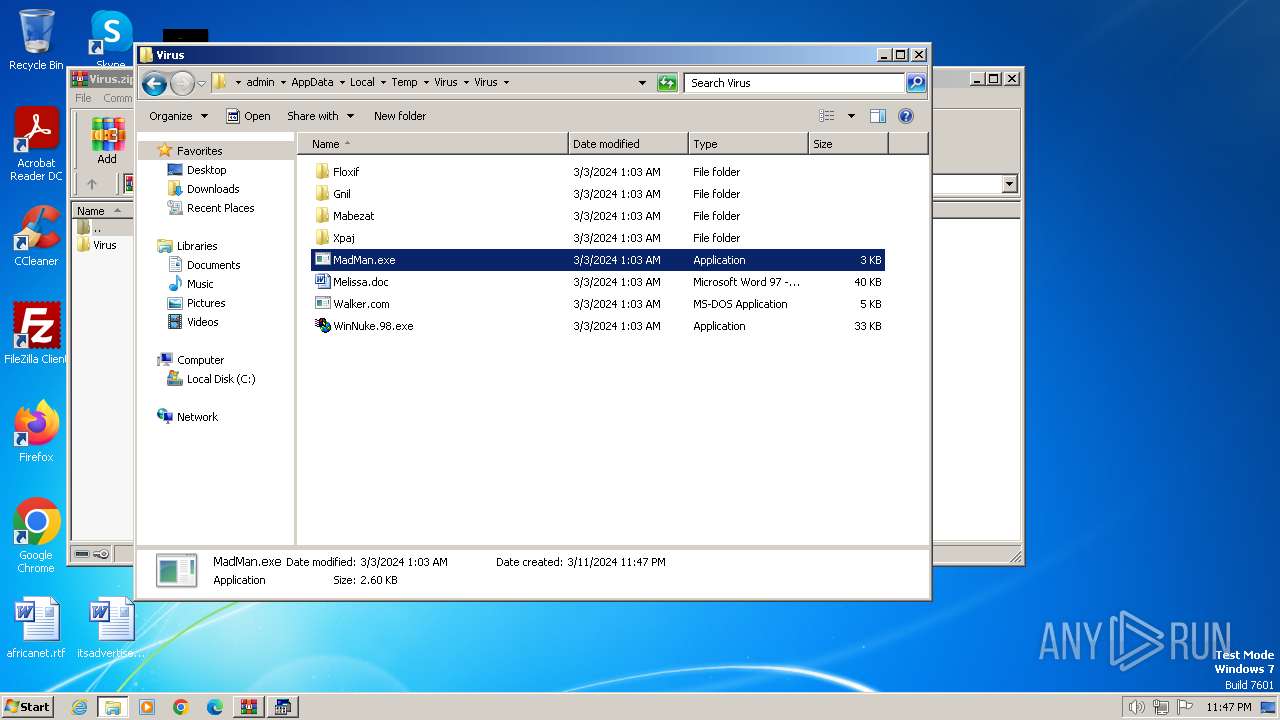
Task: Open Downloads in the navigation pane
Action: pyautogui.click(x=213, y=189)
